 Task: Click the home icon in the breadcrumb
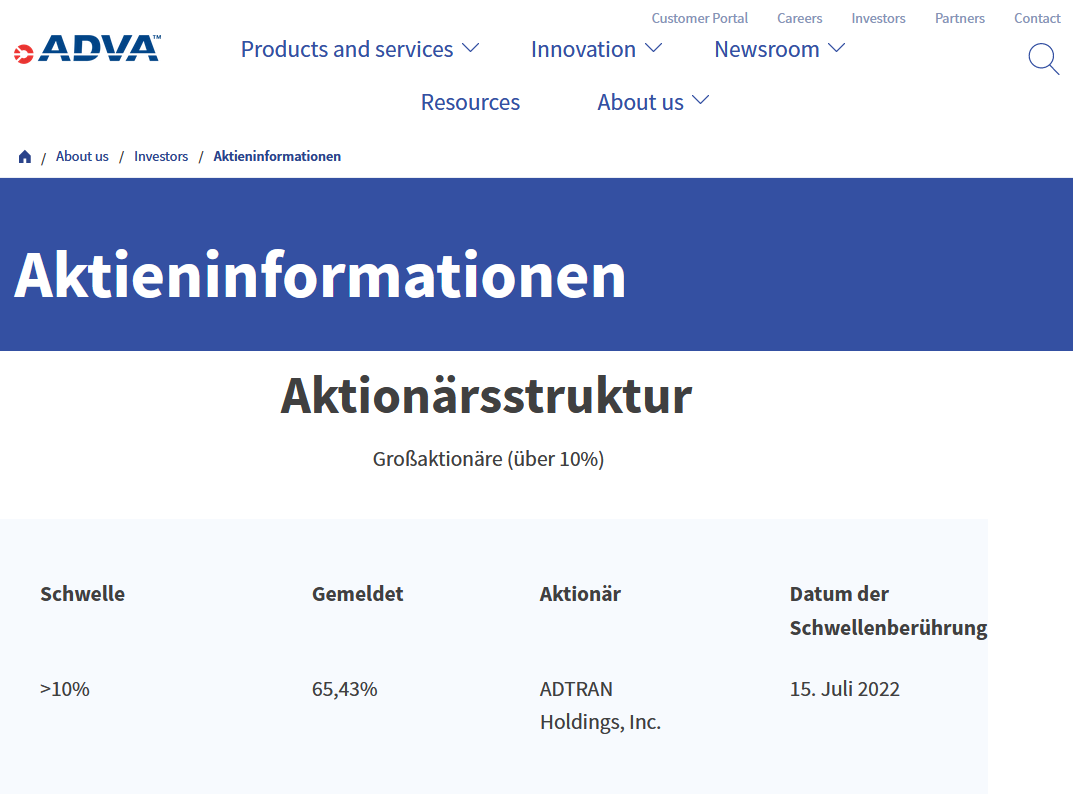[x=24, y=155]
